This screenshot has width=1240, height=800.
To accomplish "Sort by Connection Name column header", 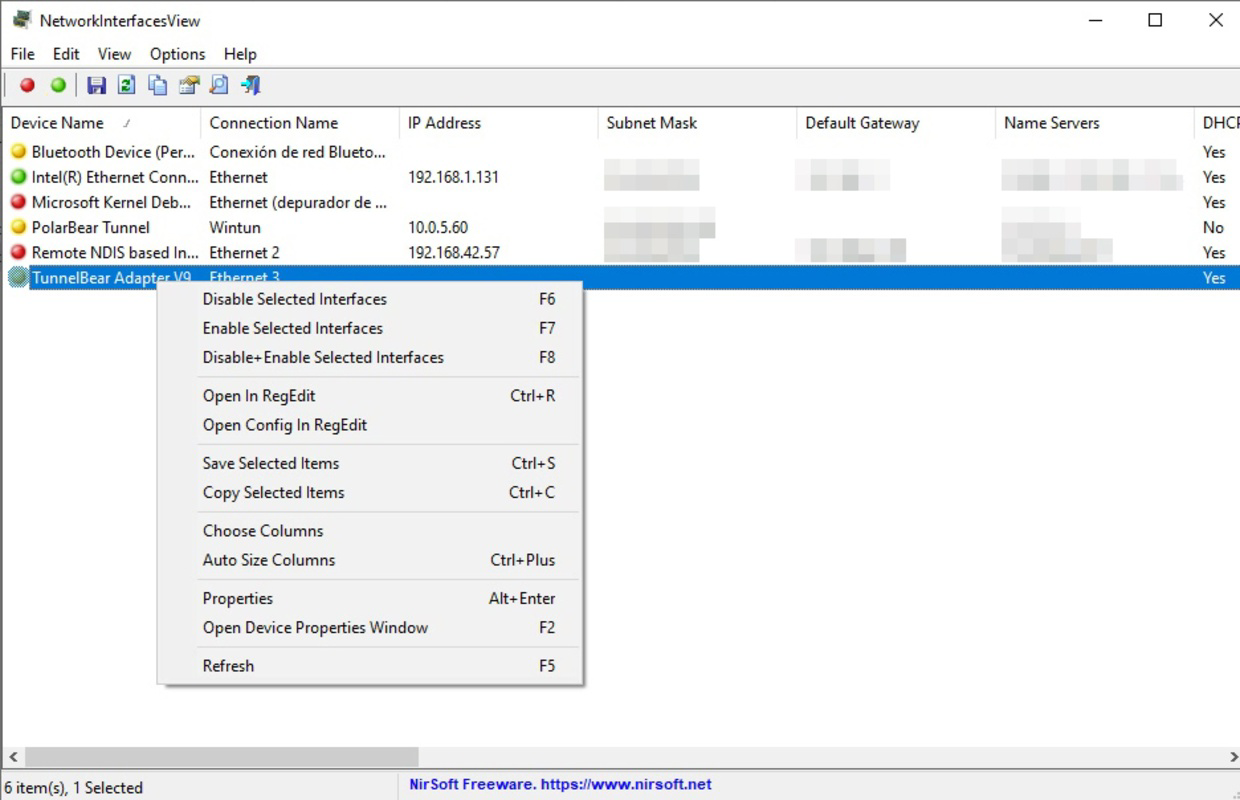I will [x=299, y=123].
